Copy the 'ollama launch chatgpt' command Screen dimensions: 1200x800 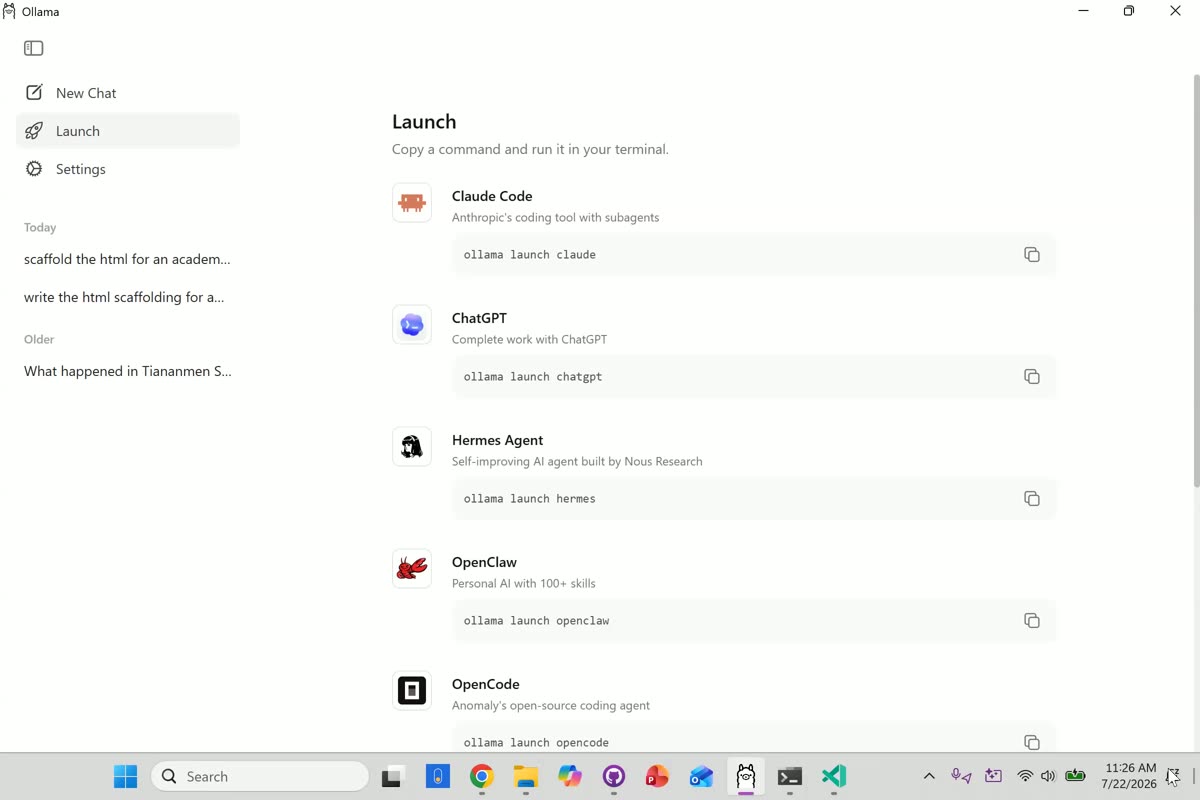point(1032,377)
